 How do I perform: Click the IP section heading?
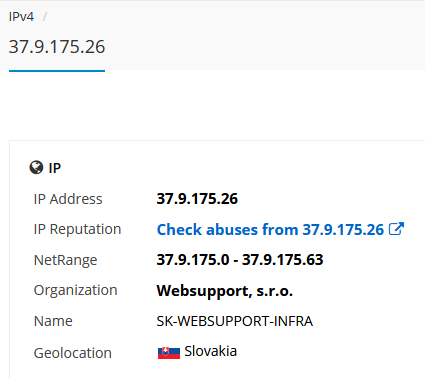(55, 168)
